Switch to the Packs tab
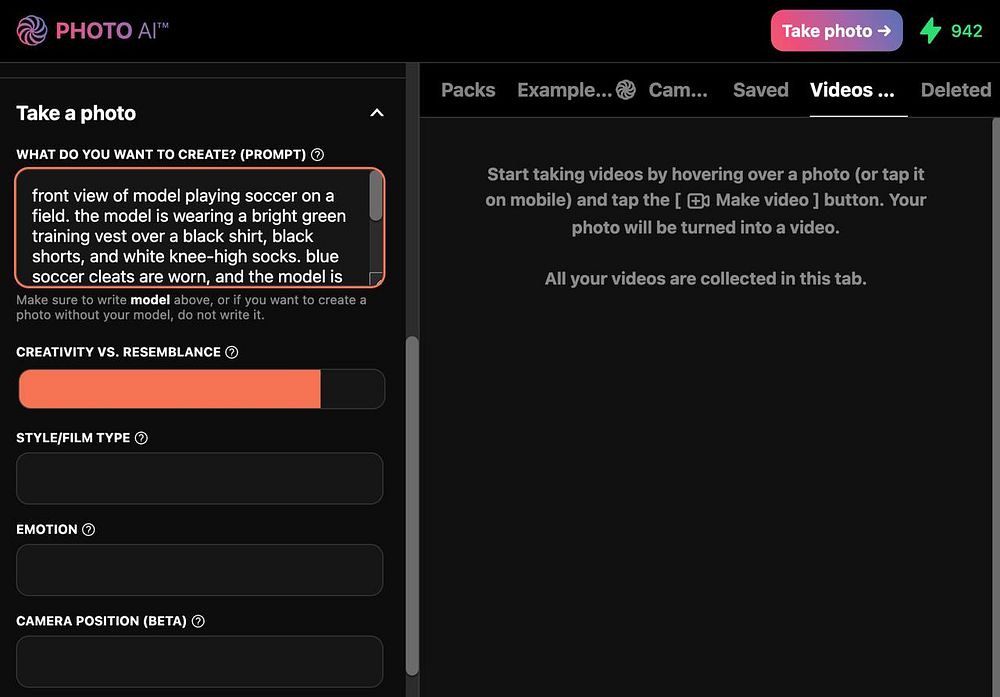Screen dimensions: 1000x697 pyautogui.click(x=468, y=90)
